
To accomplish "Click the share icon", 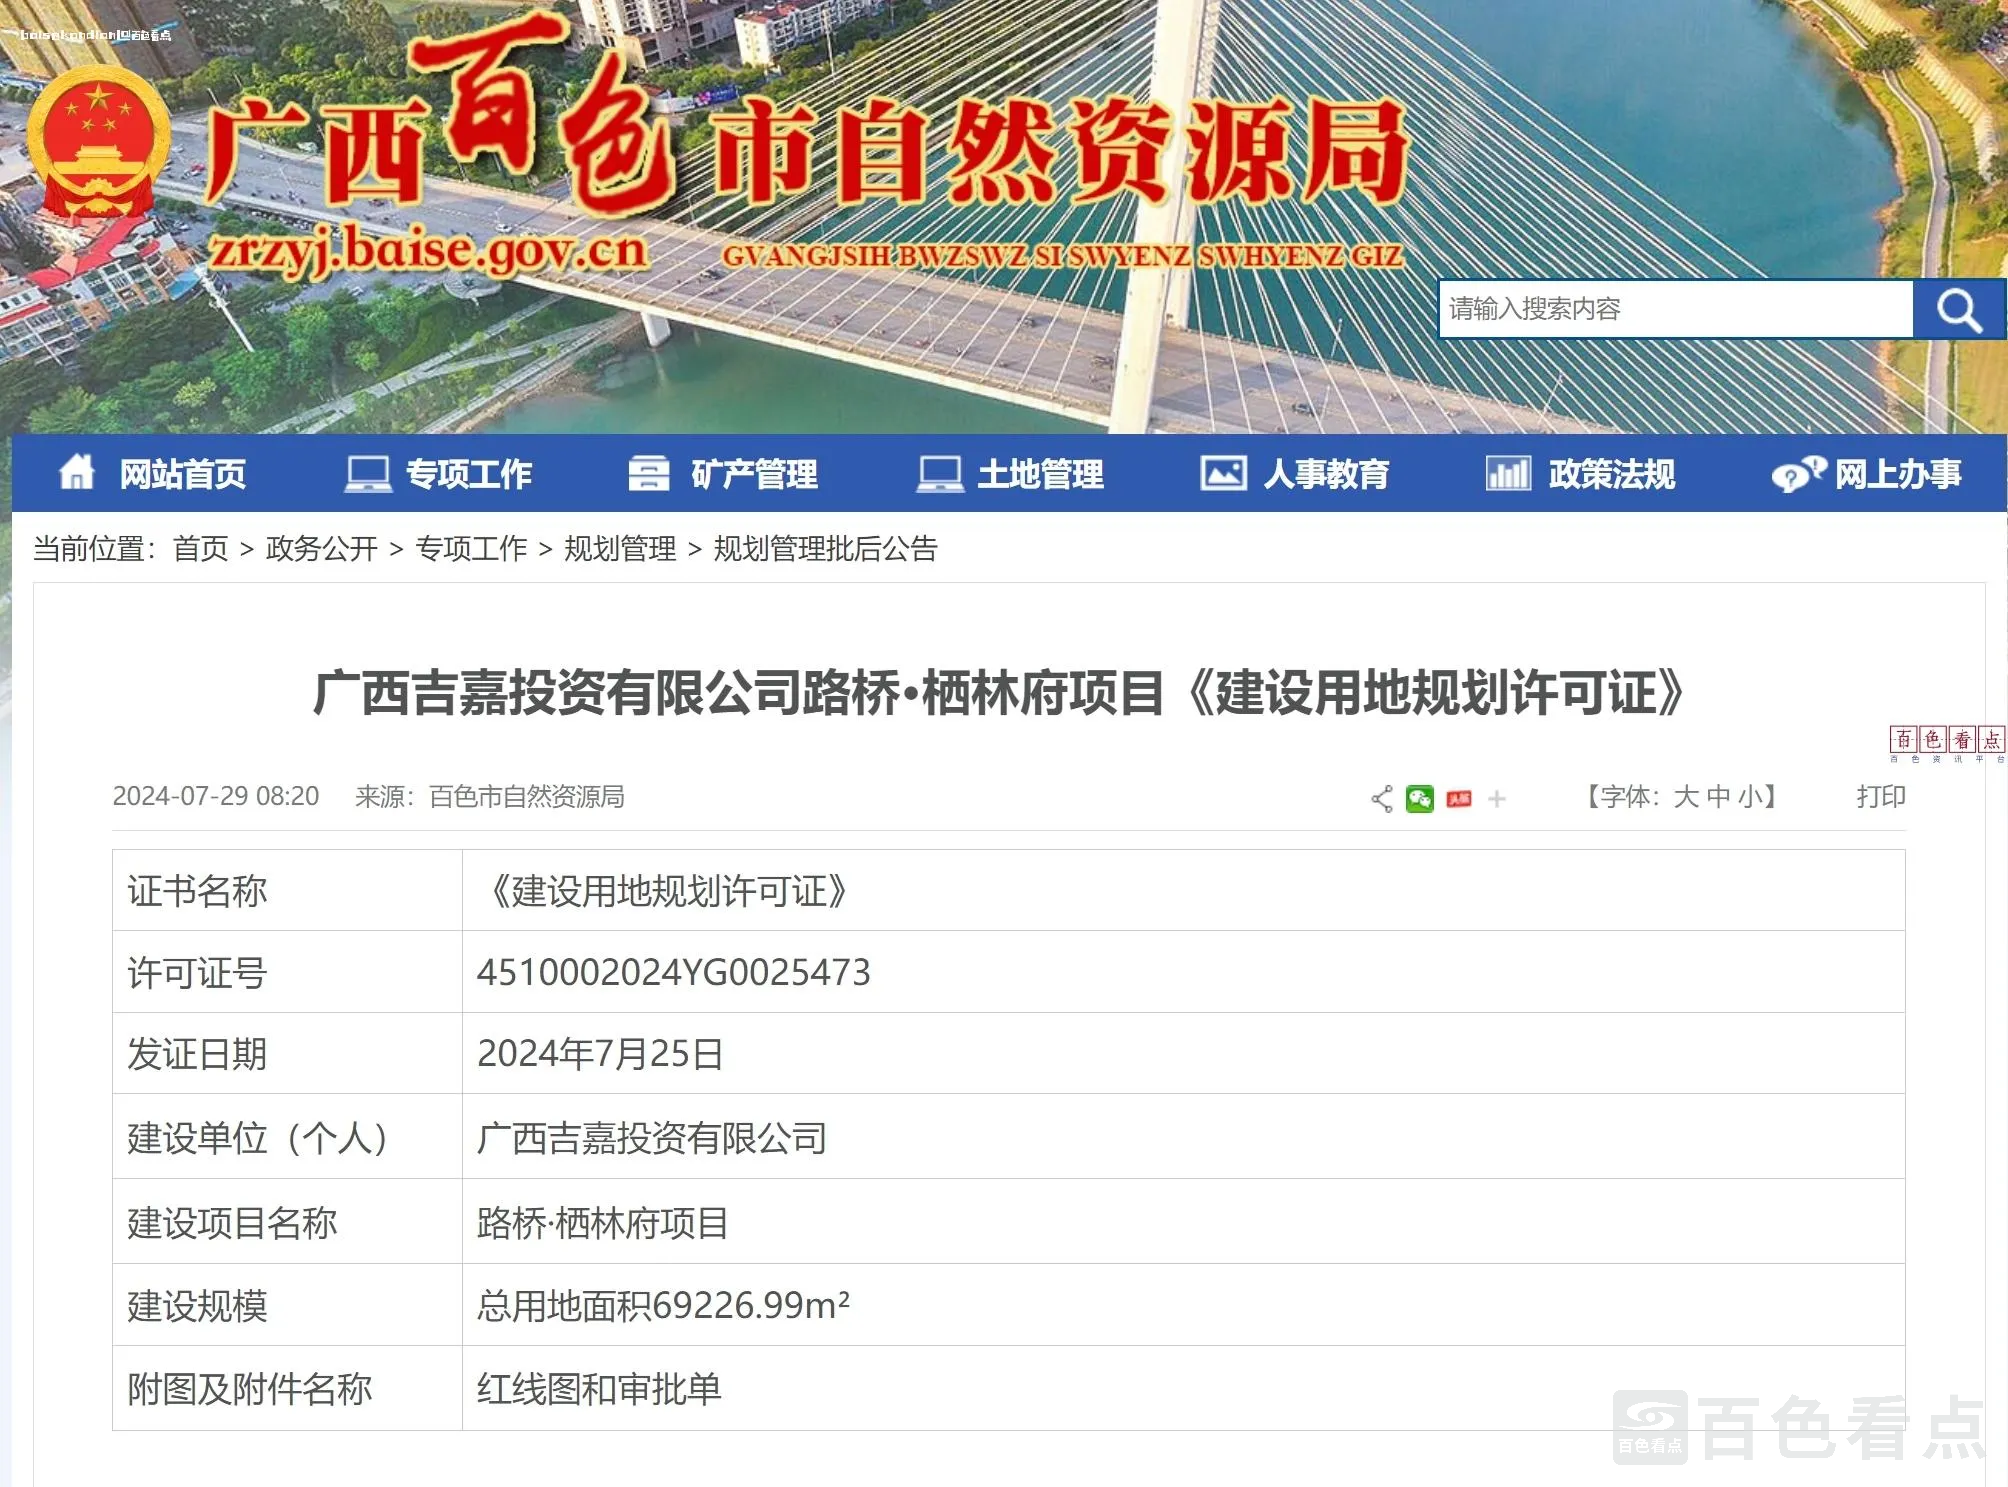I will 1382,798.
